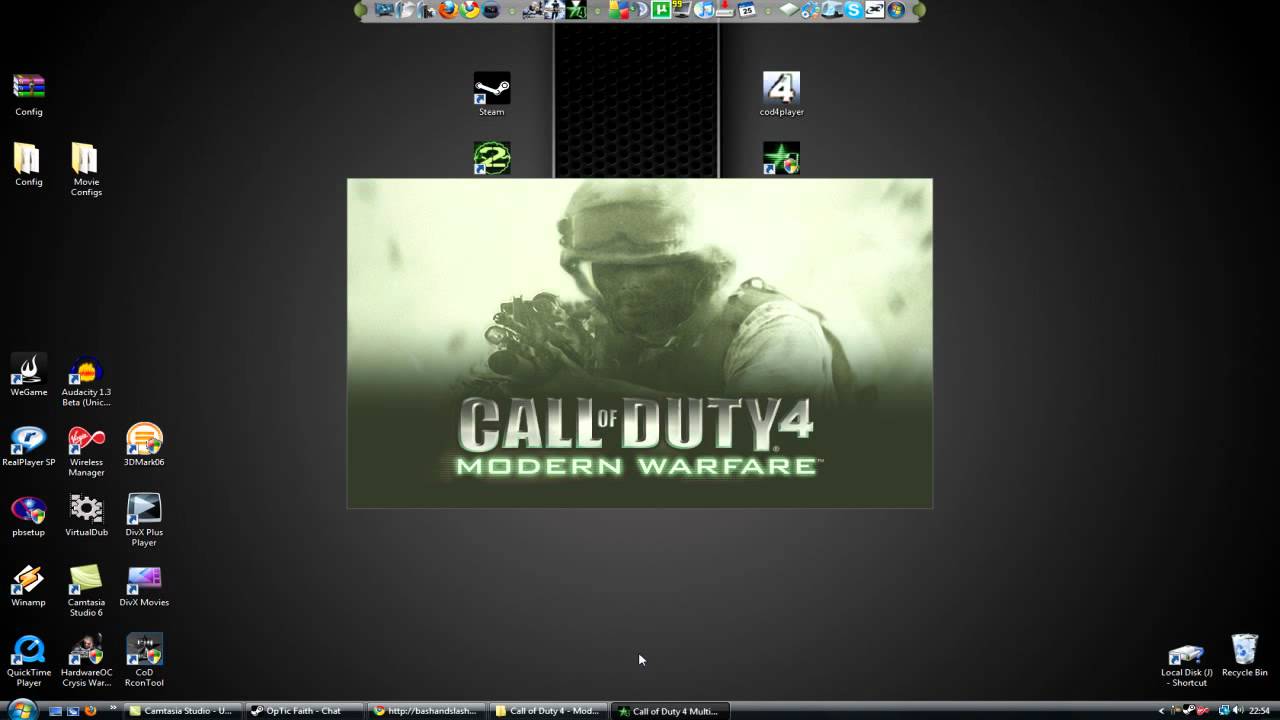This screenshot has height=720, width=1280.
Task: Open Local Disk (J) shortcut
Action: point(1187,664)
